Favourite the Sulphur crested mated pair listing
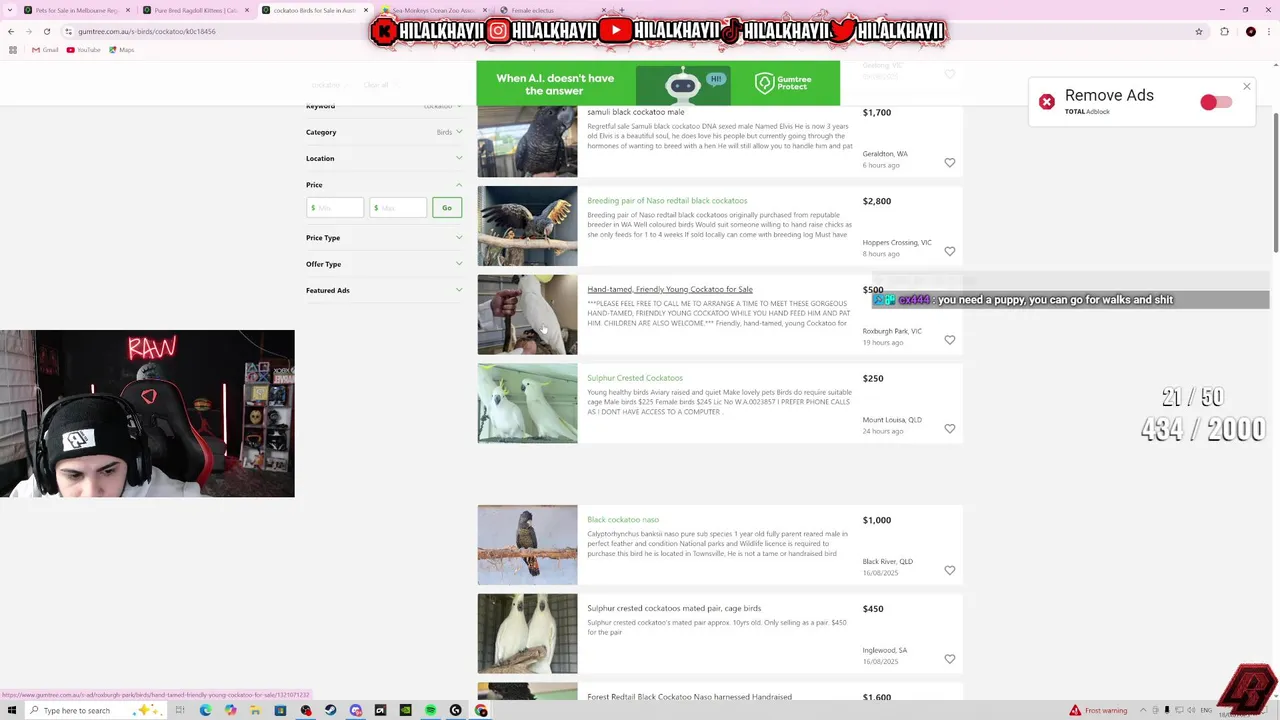Image resolution: width=1280 pixels, height=720 pixels. coord(950,659)
